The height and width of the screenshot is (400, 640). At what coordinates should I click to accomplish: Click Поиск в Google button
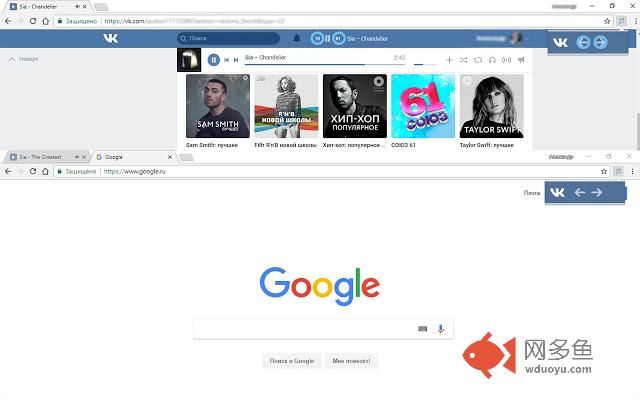pos(292,361)
